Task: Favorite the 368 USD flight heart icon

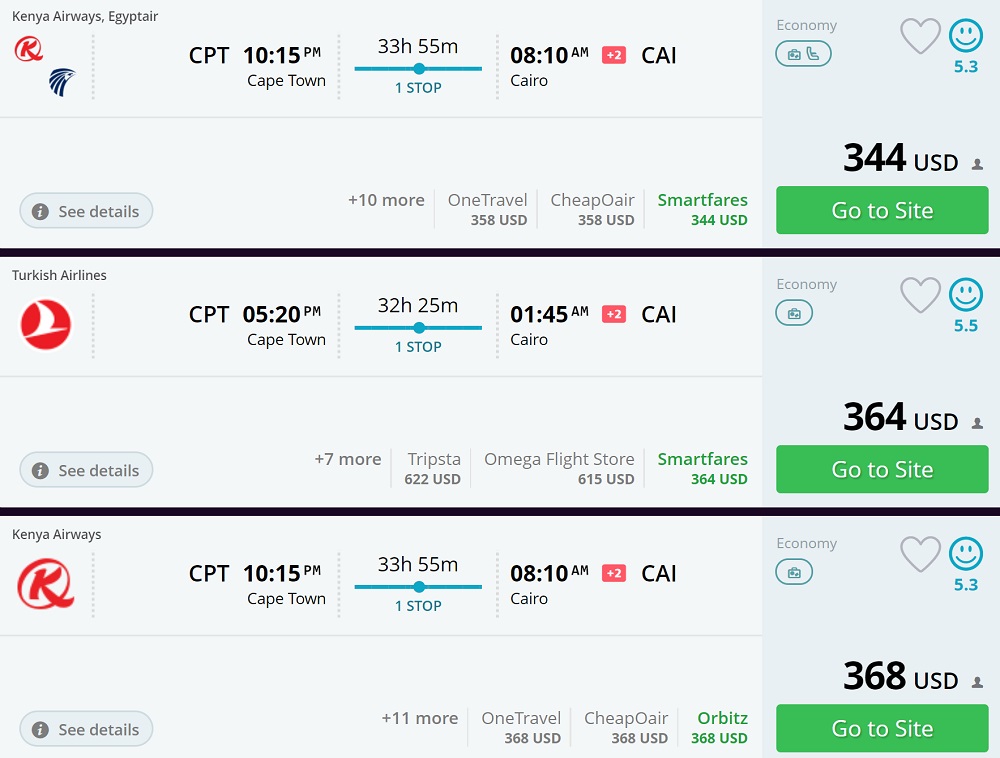Action: [x=920, y=555]
